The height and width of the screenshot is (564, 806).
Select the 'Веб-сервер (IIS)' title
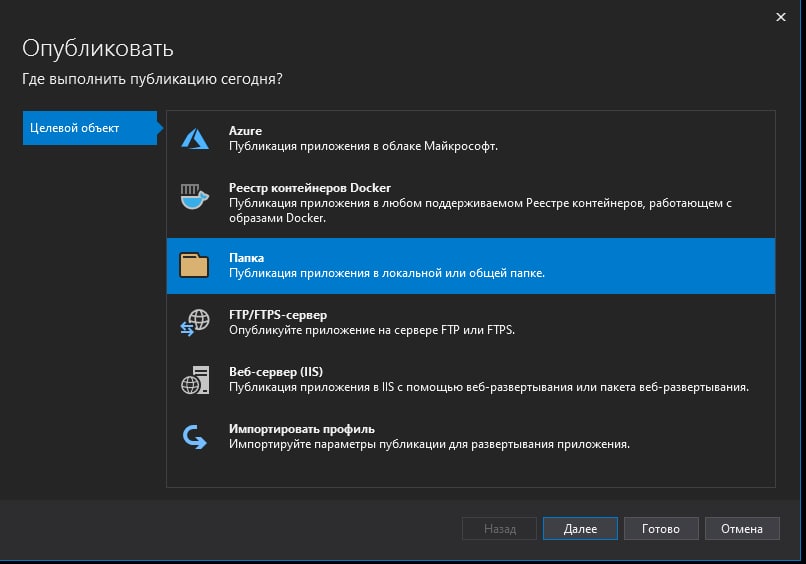(276, 372)
